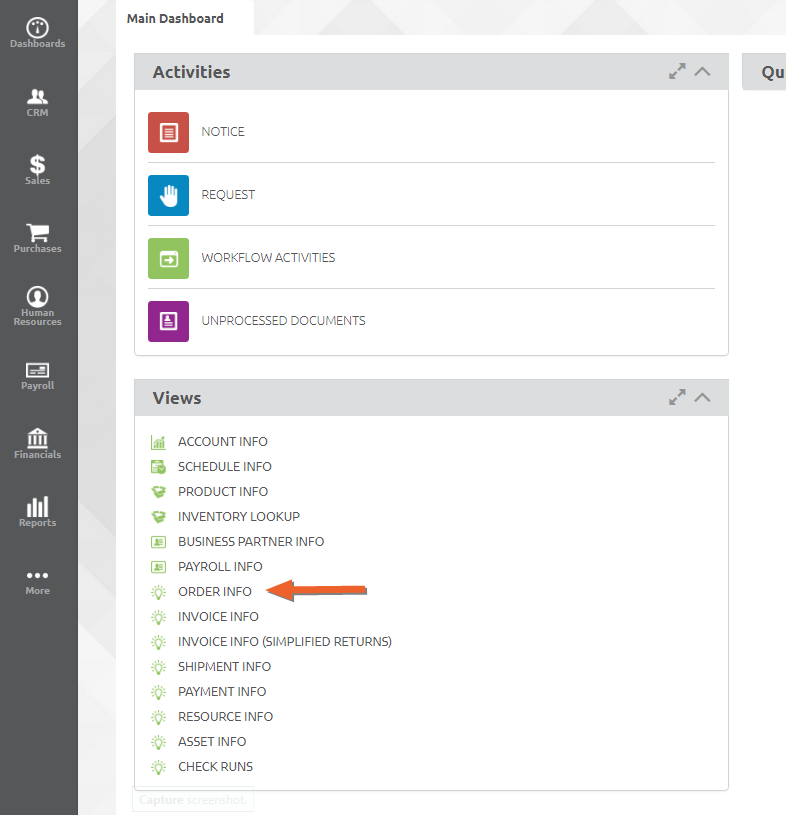Click the Capture screenshot button
Screen dimensions: 786x815
coord(194,800)
